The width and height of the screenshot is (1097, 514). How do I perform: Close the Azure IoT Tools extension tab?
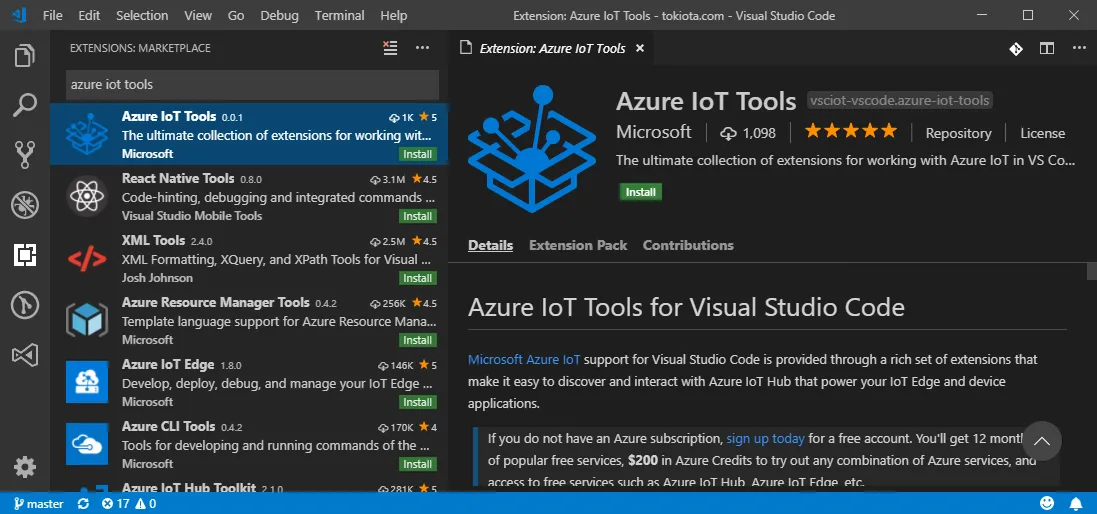point(639,48)
